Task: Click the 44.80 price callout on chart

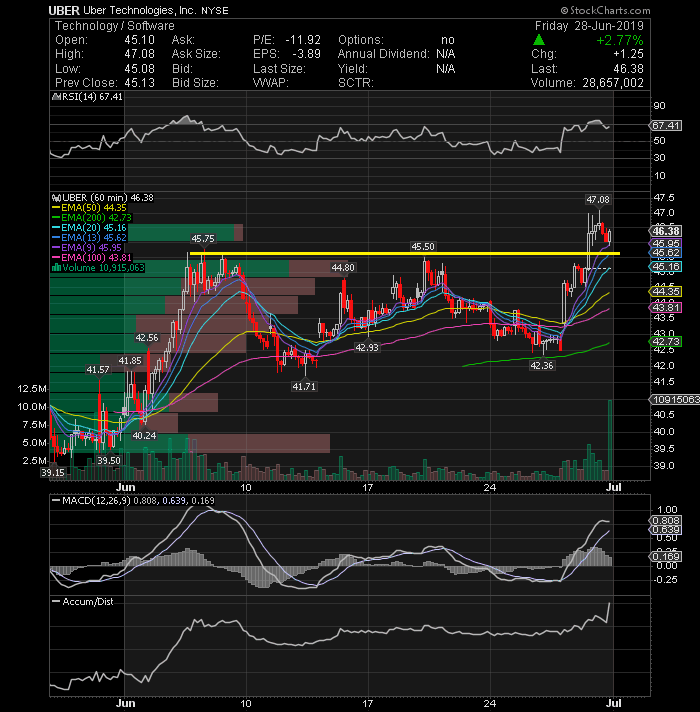Action: (x=343, y=268)
